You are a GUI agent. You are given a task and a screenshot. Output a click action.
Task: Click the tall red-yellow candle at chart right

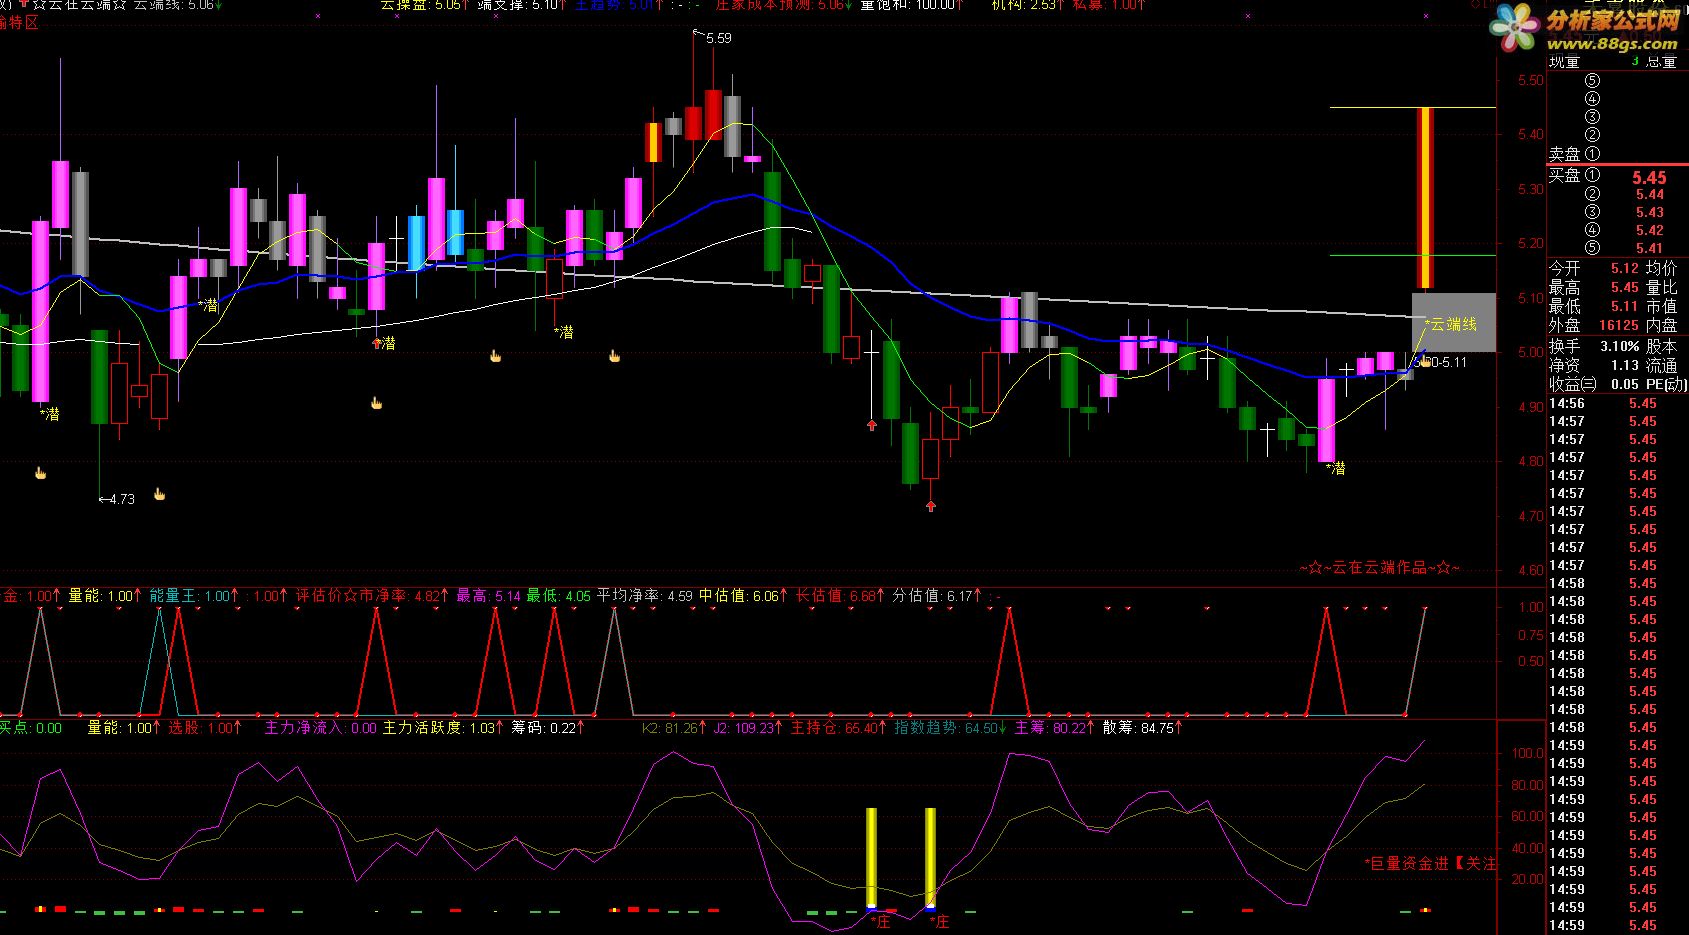tap(1425, 198)
